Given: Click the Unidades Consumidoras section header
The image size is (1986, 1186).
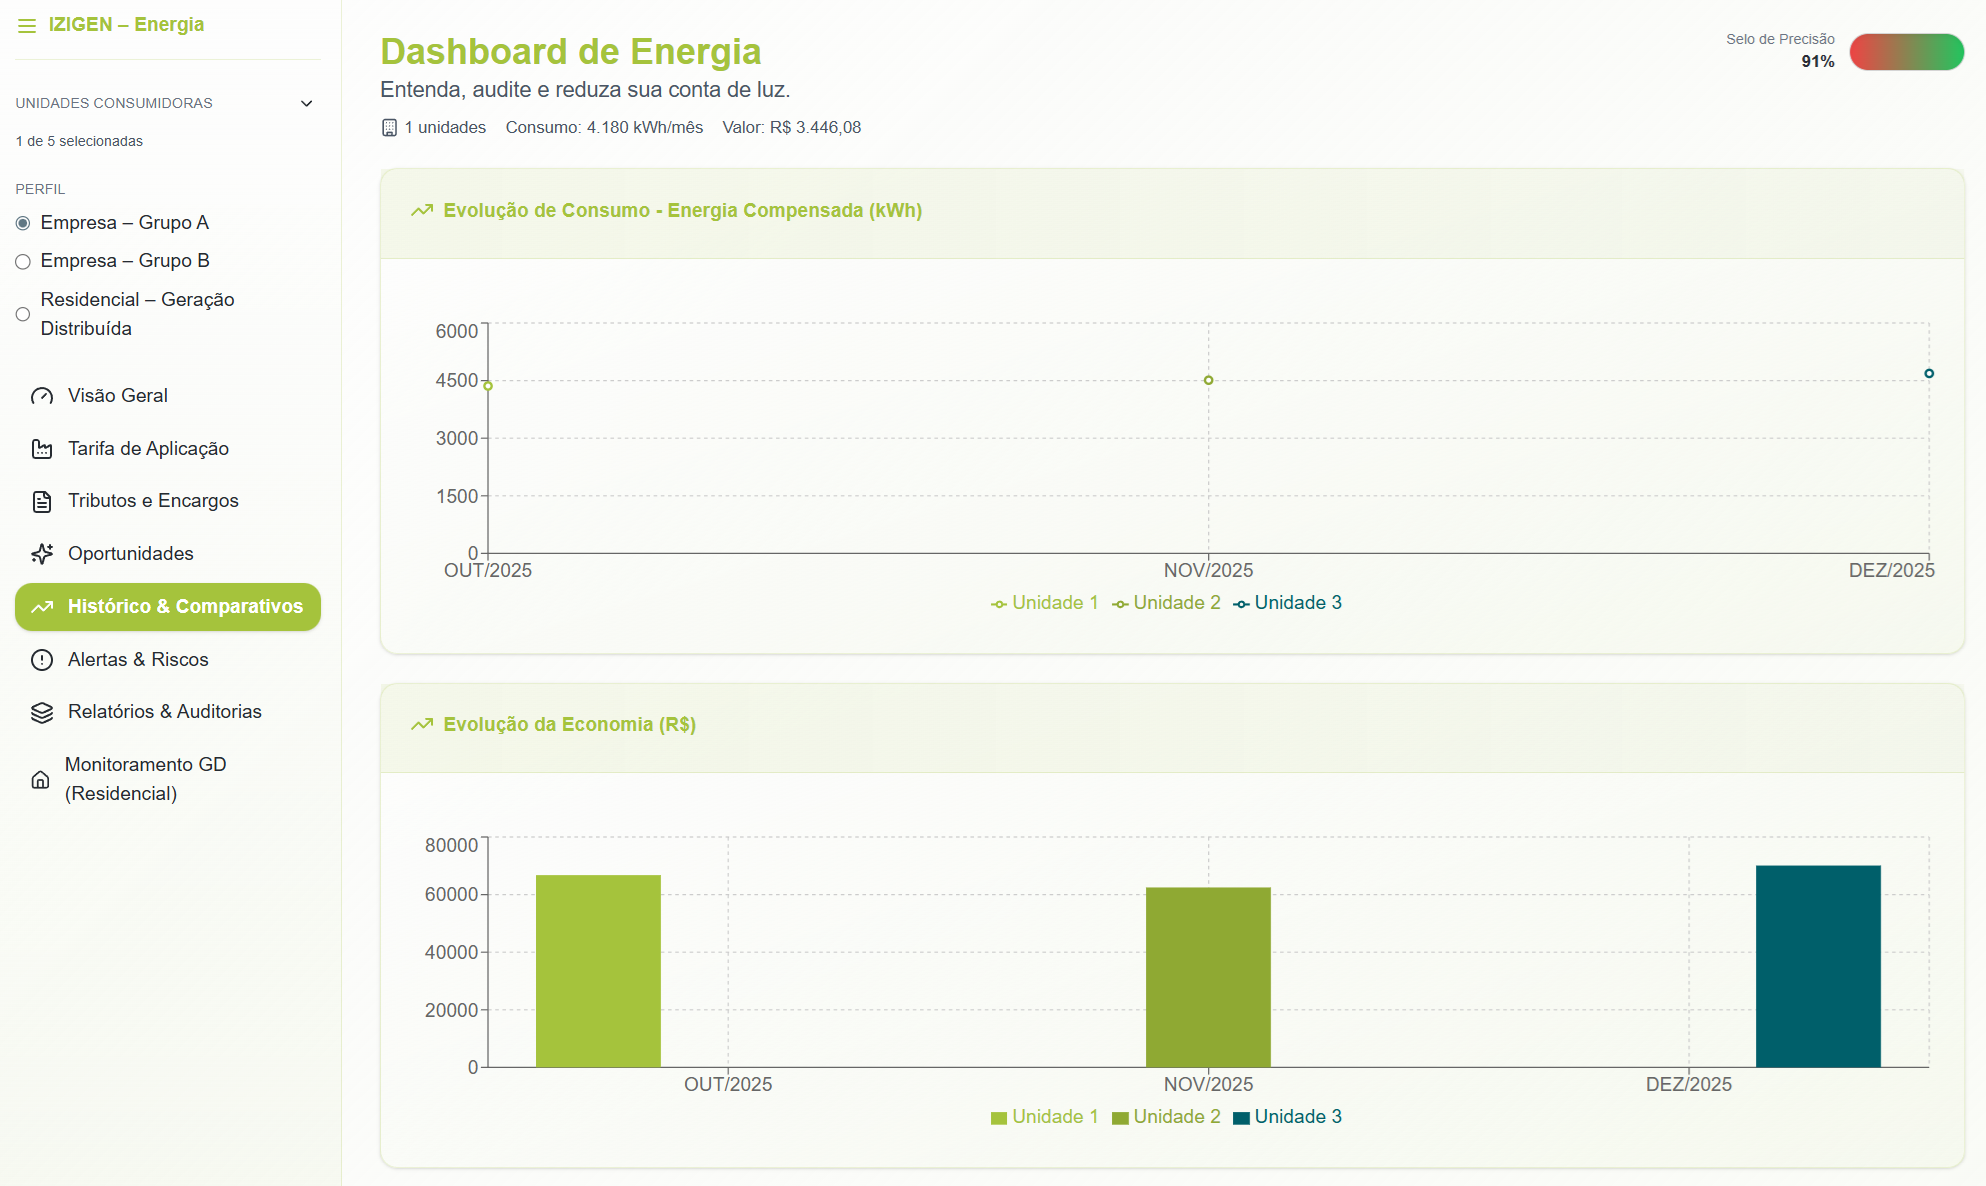Looking at the screenshot, I should (114, 103).
